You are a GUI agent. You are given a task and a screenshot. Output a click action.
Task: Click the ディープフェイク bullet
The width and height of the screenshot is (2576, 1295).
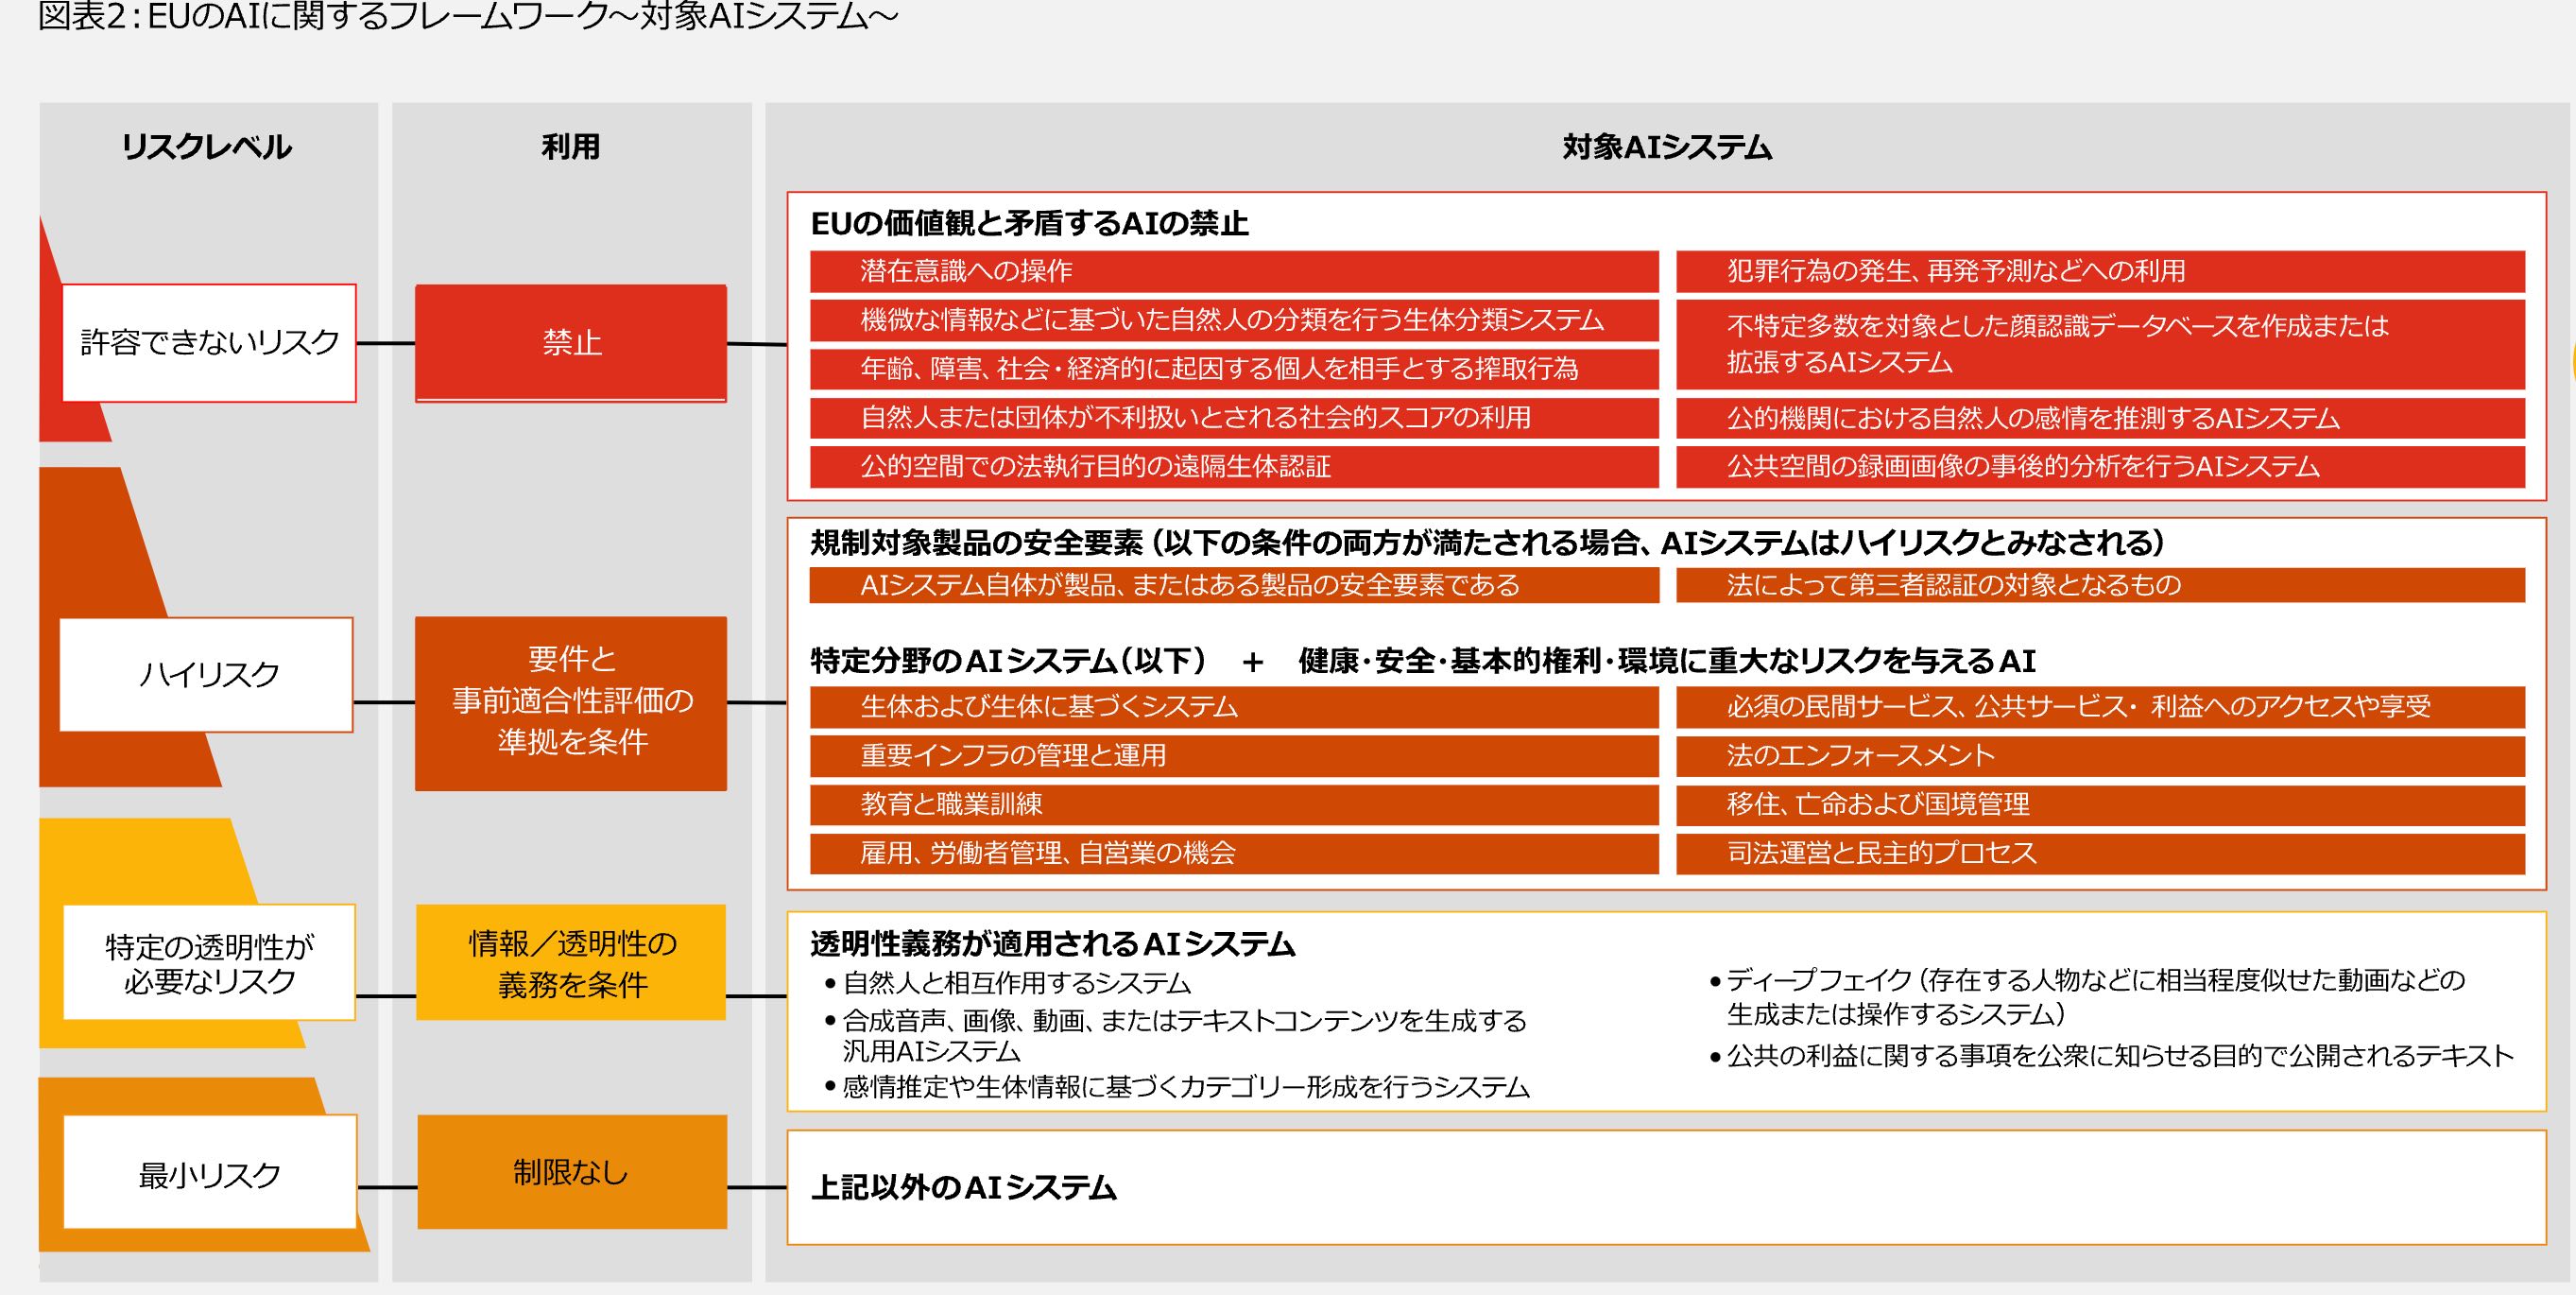(x=2088, y=997)
